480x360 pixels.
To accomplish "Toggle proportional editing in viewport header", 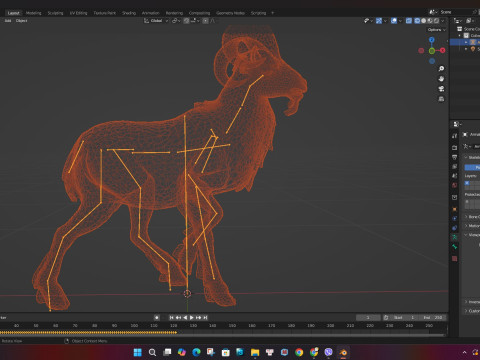I will tap(206, 21).
